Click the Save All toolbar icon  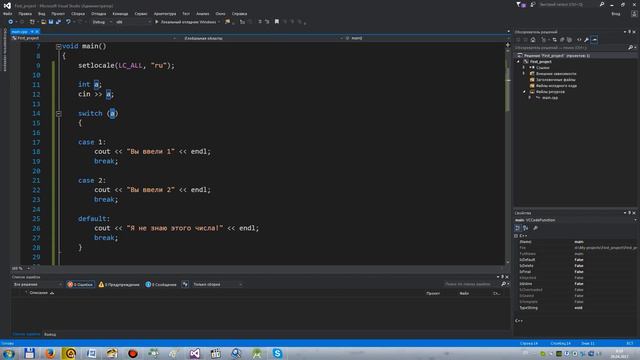point(58,22)
